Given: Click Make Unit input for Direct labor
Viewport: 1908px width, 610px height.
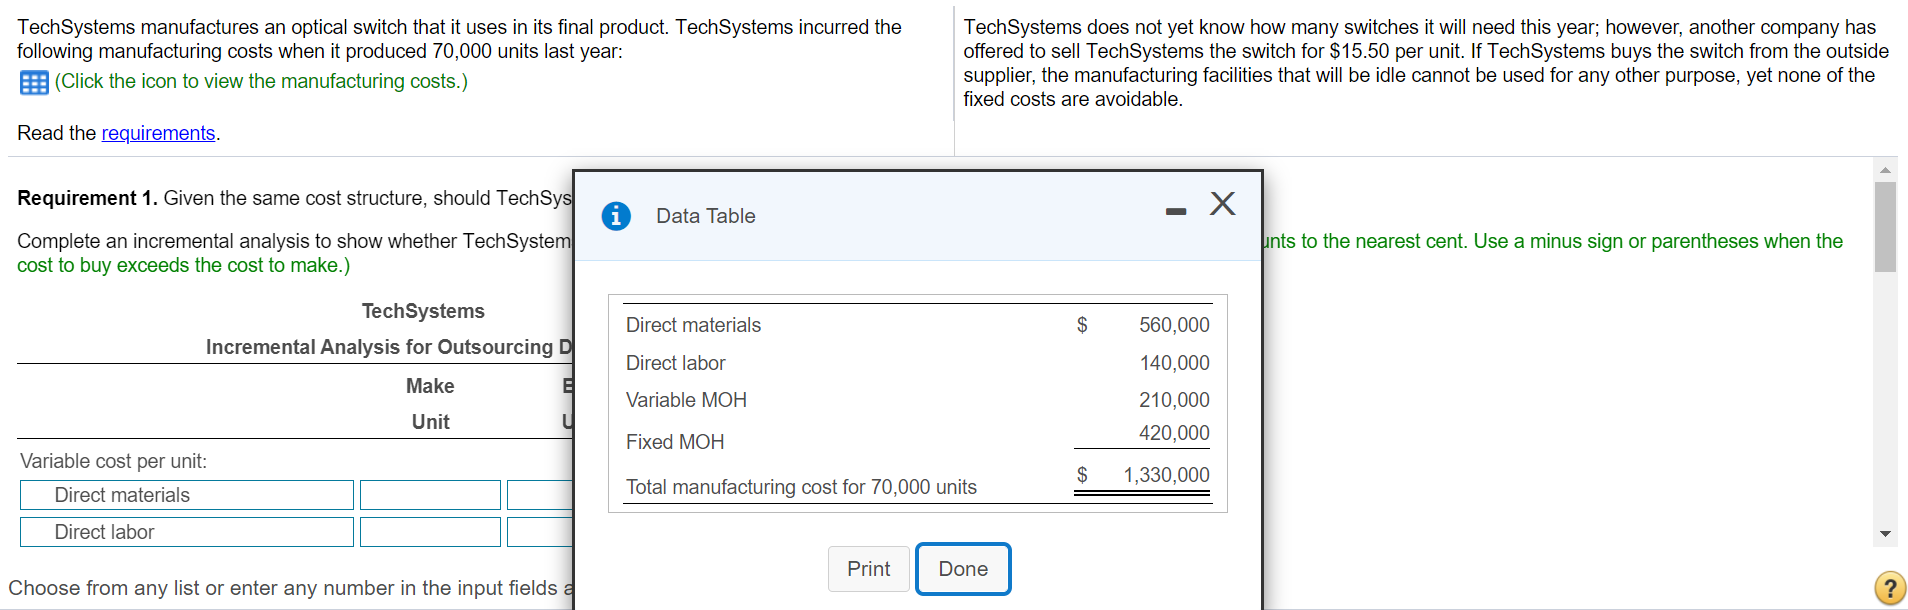Looking at the screenshot, I should coord(430,532).
